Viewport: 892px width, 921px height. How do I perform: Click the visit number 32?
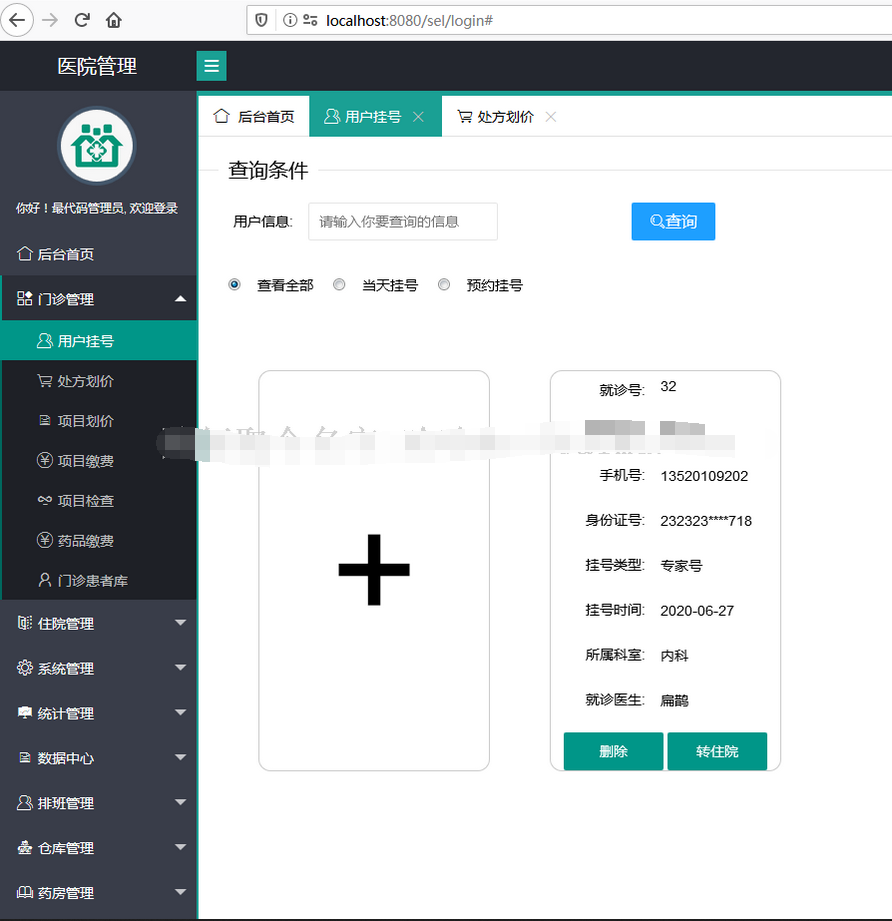point(668,386)
